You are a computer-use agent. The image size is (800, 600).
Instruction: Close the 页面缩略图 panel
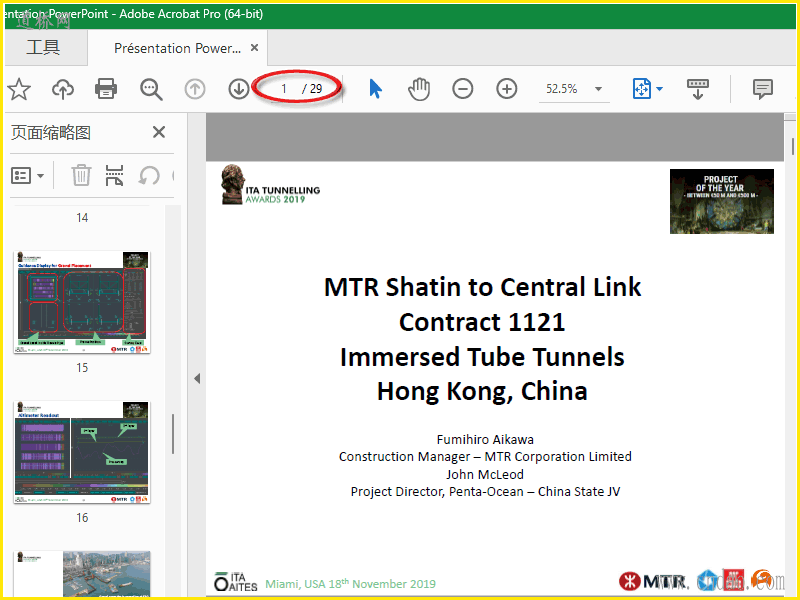[x=159, y=132]
